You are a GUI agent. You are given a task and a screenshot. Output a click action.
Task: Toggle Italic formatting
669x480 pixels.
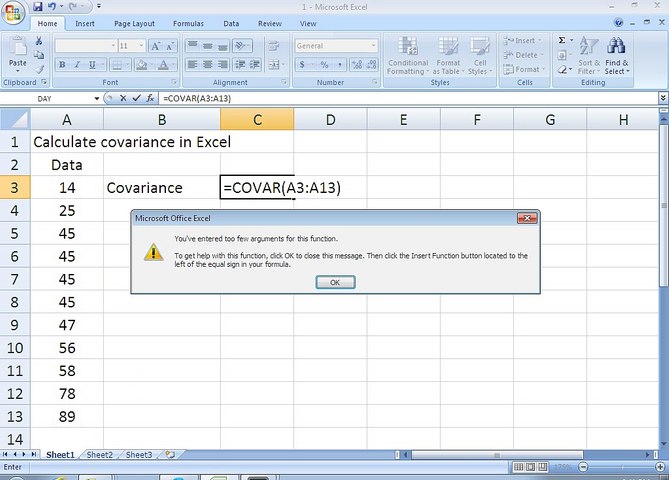[x=77, y=65]
